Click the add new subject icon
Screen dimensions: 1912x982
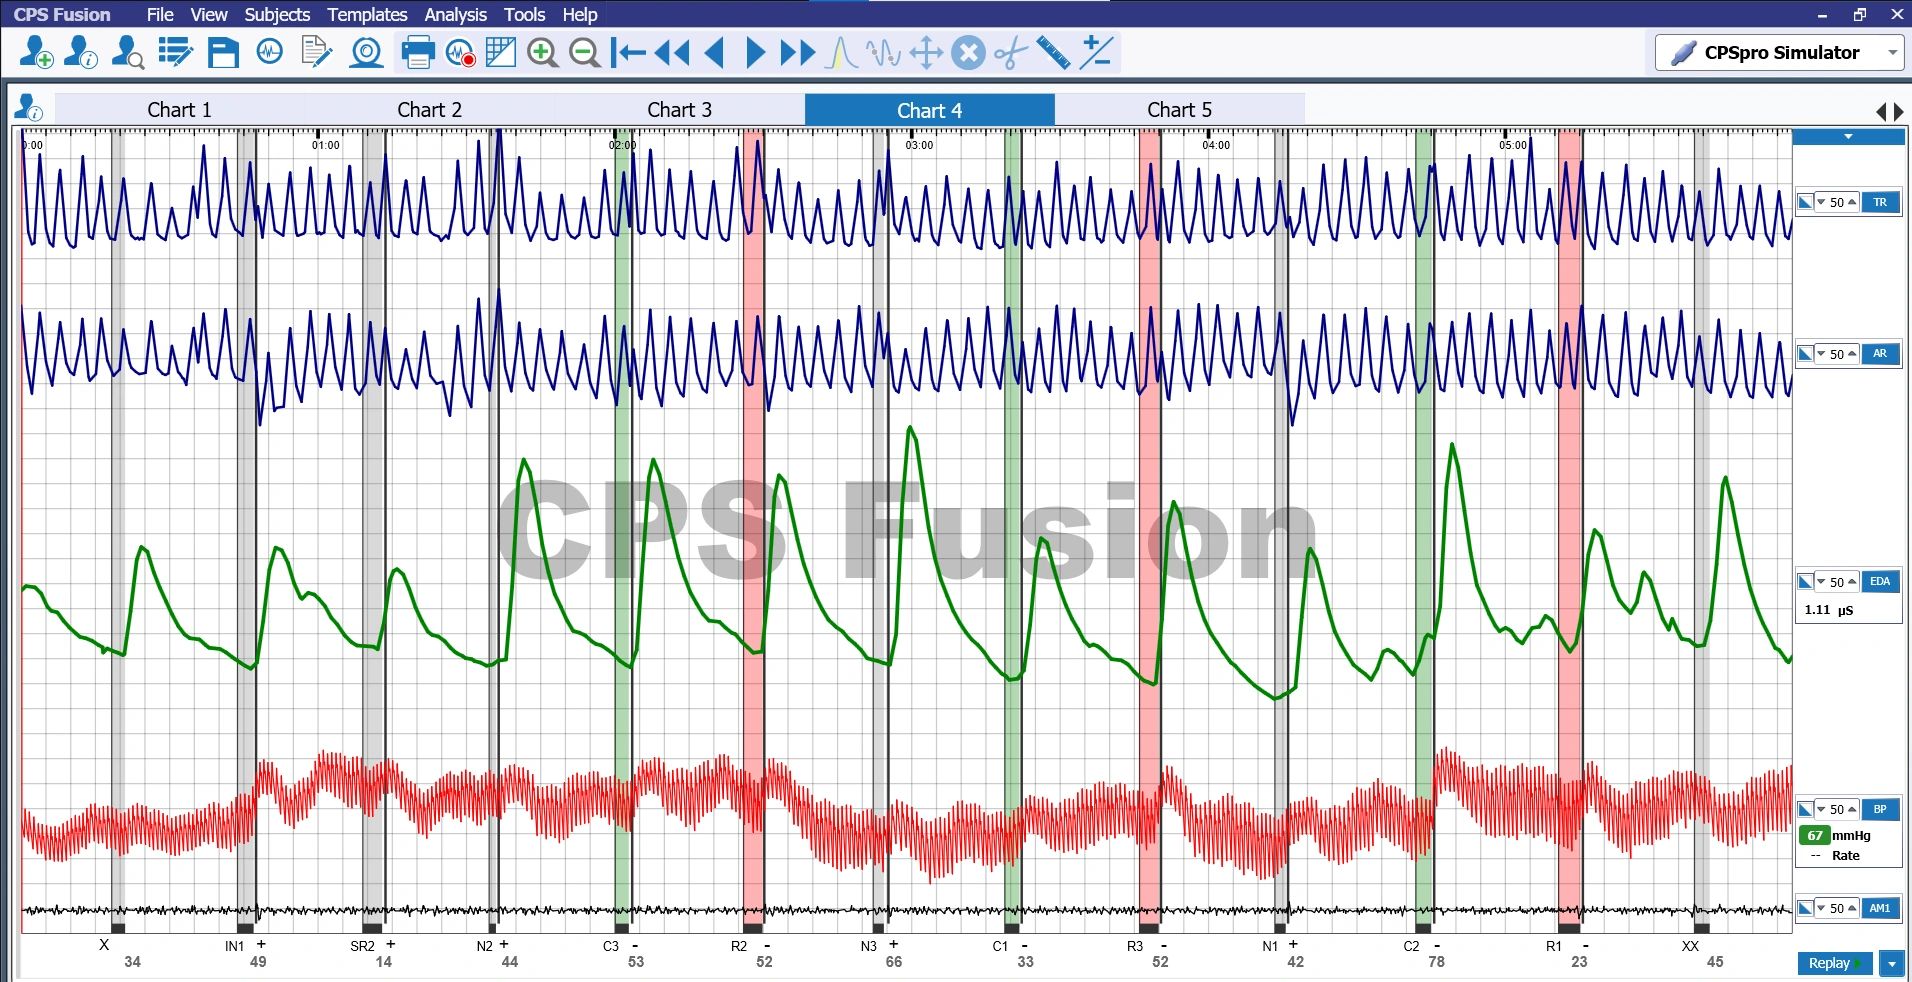pyautogui.click(x=37, y=53)
